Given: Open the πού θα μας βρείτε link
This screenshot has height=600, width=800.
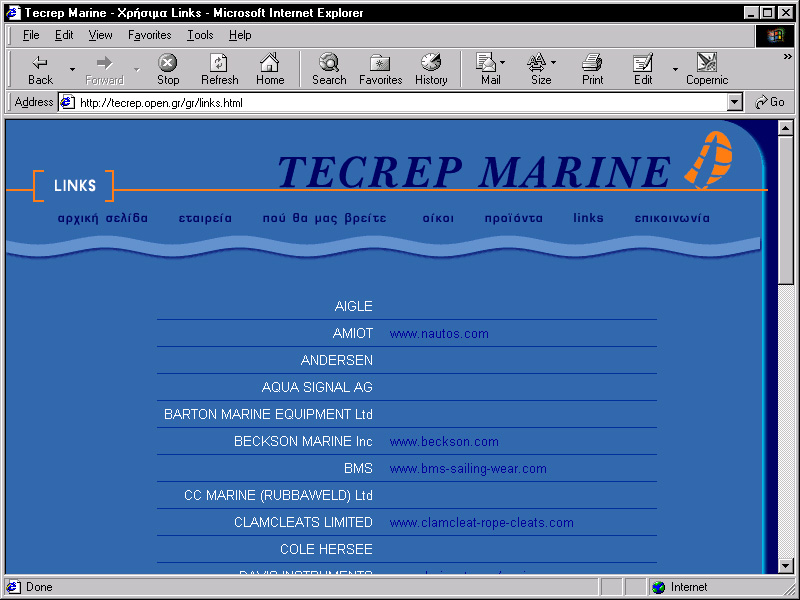Looking at the screenshot, I should (x=324, y=218).
